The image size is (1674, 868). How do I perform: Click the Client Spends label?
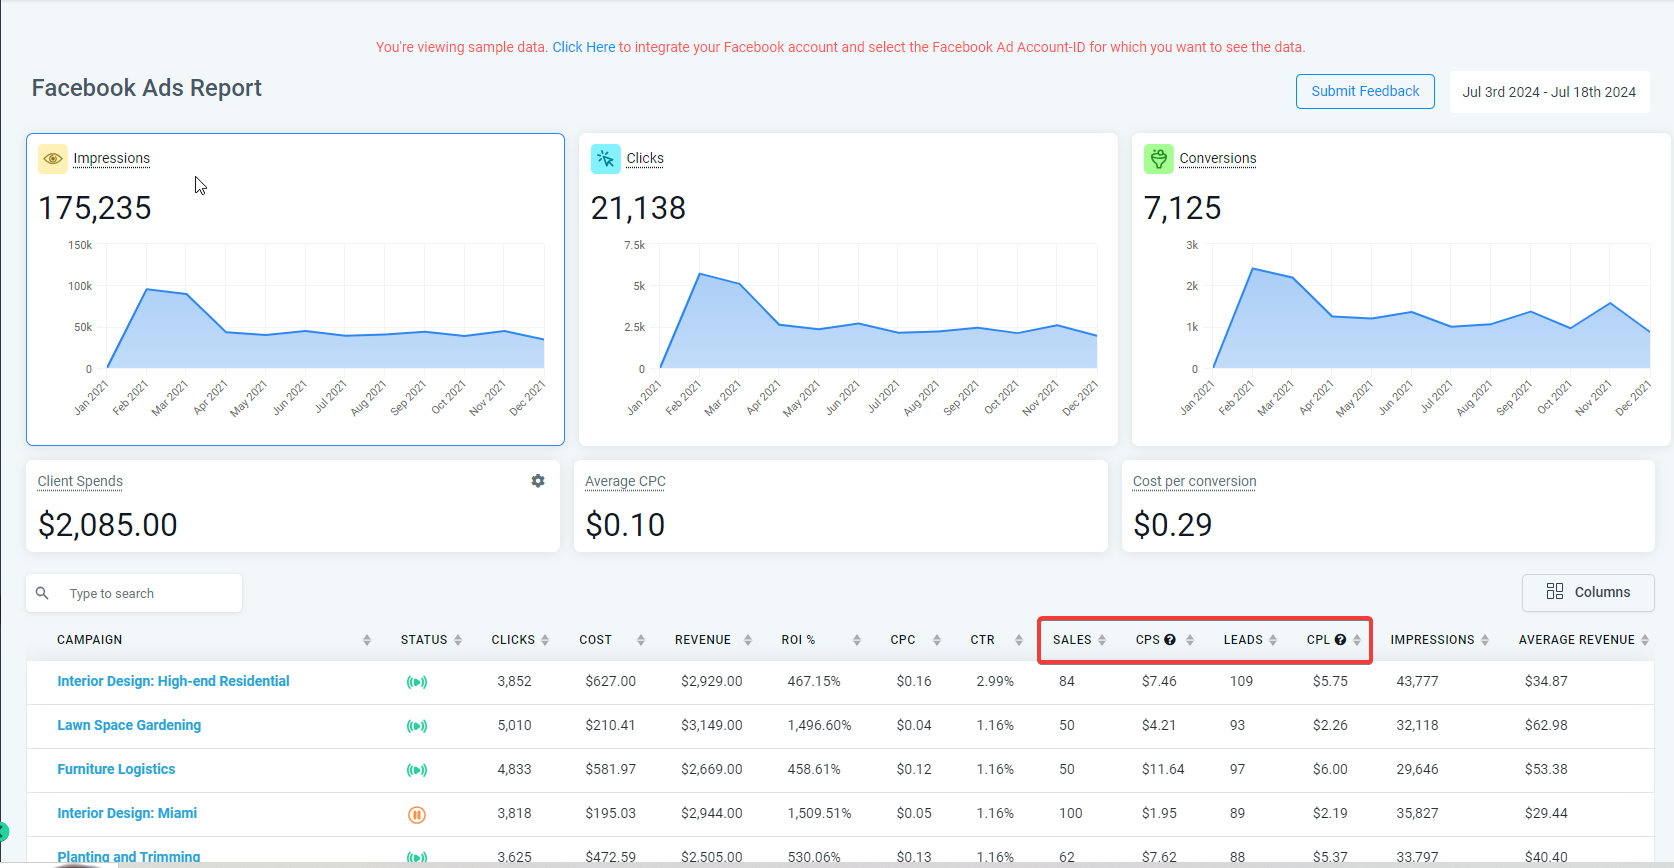pyautogui.click(x=80, y=481)
